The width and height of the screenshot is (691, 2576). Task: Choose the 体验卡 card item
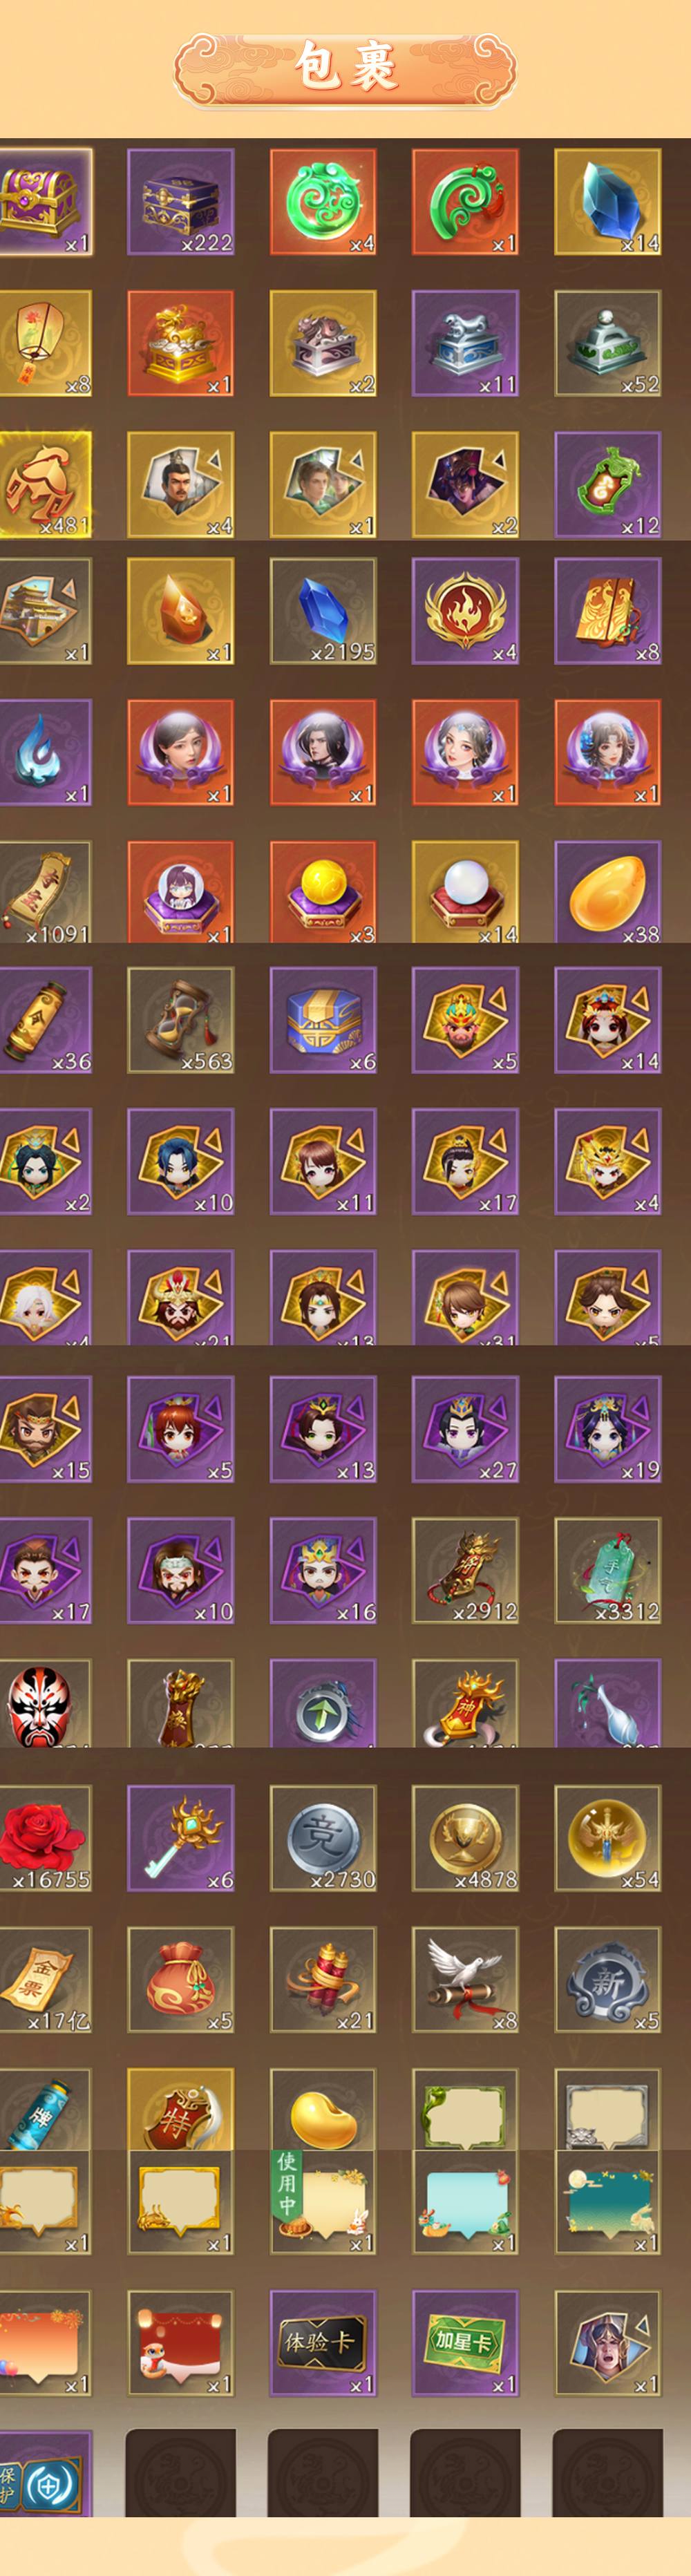click(323, 2343)
